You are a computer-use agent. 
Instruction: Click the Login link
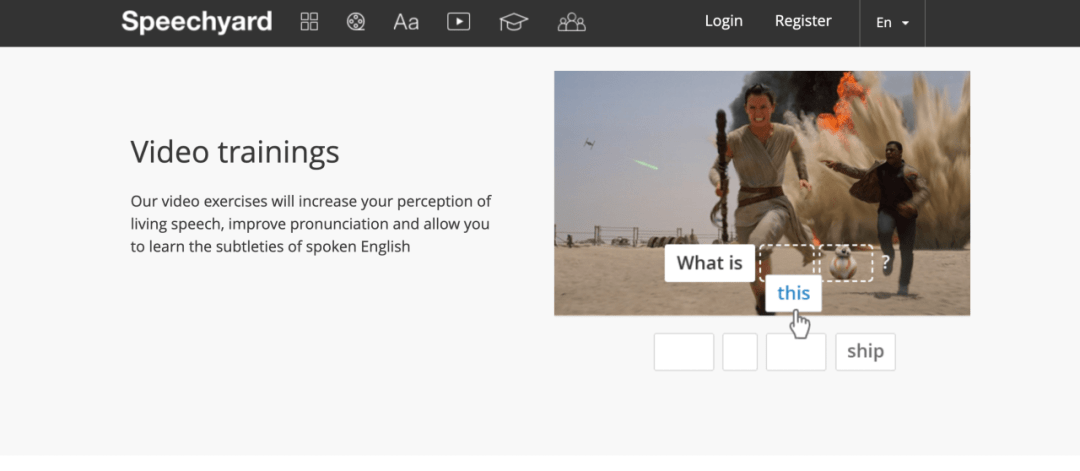pyautogui.click(x=723, y=21)
